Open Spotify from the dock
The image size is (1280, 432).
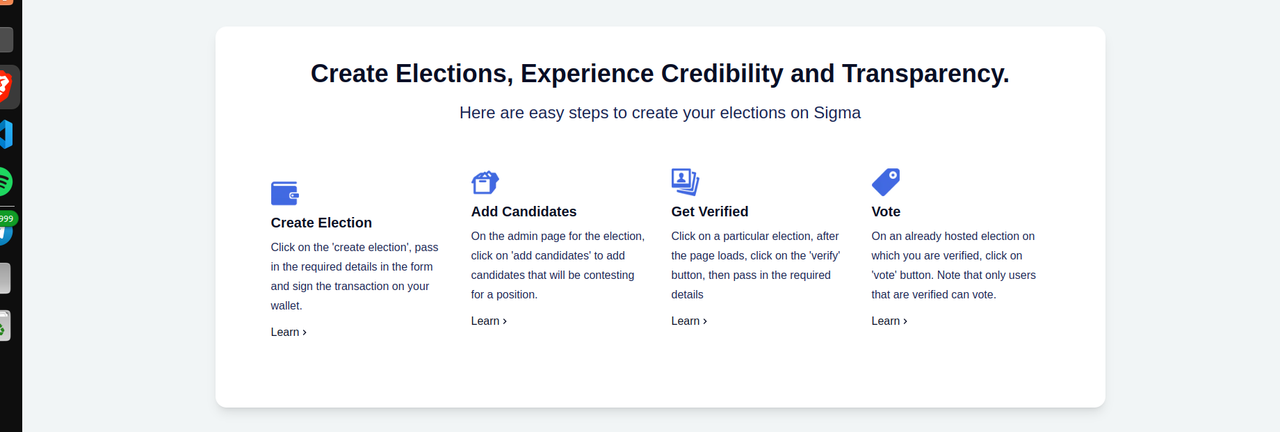click(x=5, y=181)
